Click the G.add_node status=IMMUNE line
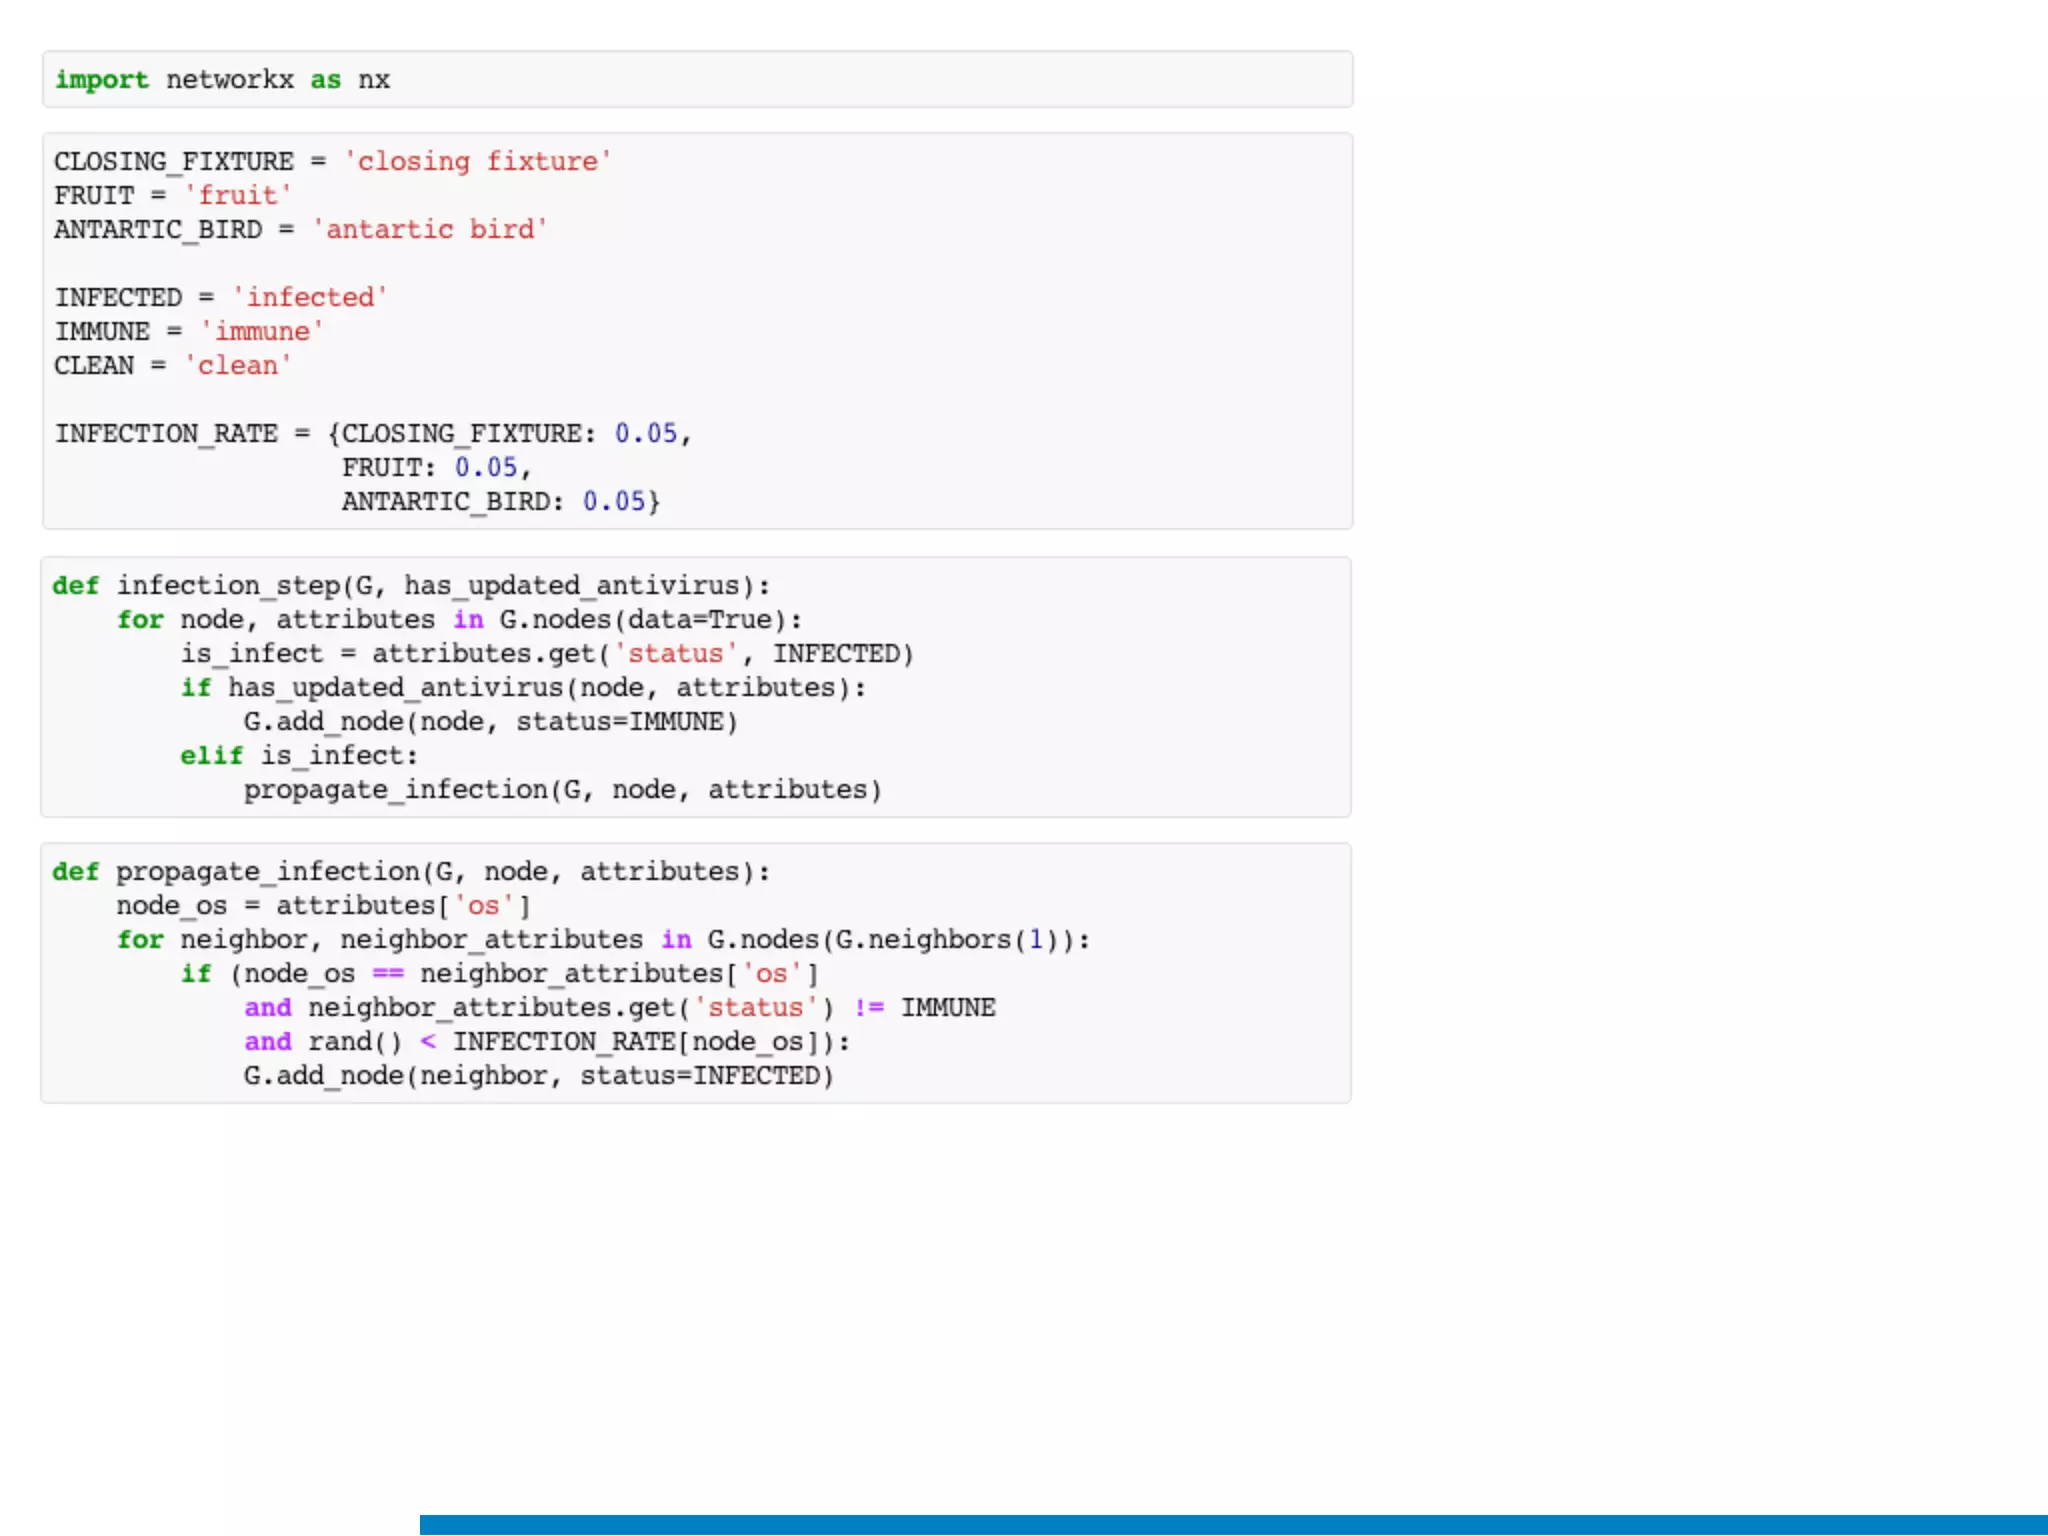 (490, 722)
